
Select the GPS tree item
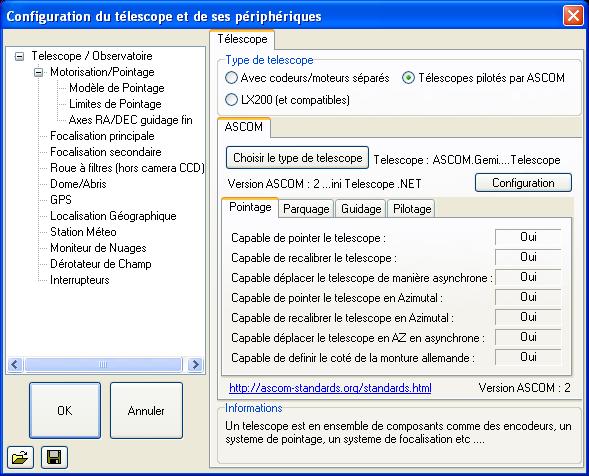pyautogui.click(x=60, y=200)
